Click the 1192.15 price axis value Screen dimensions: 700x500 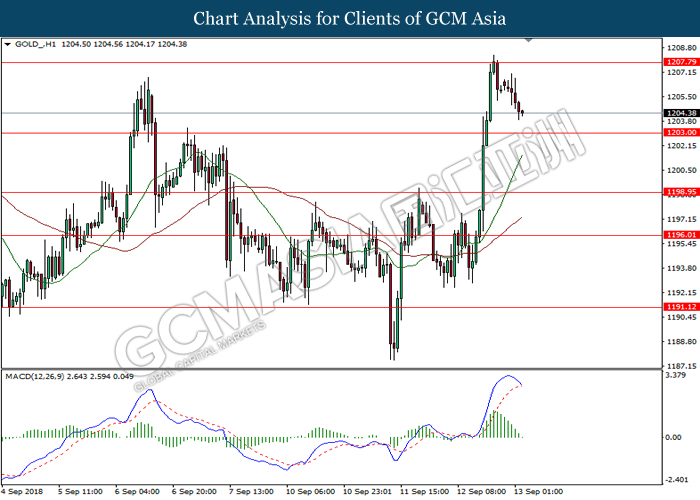click(681, 293)
